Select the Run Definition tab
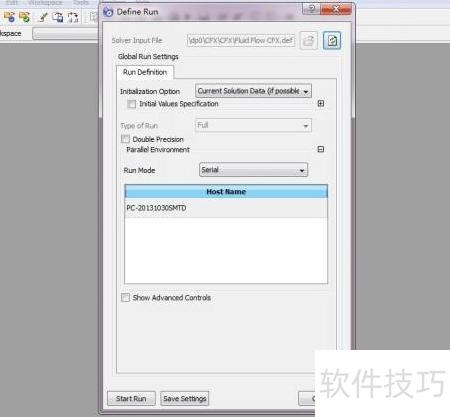 pos(145,72)
